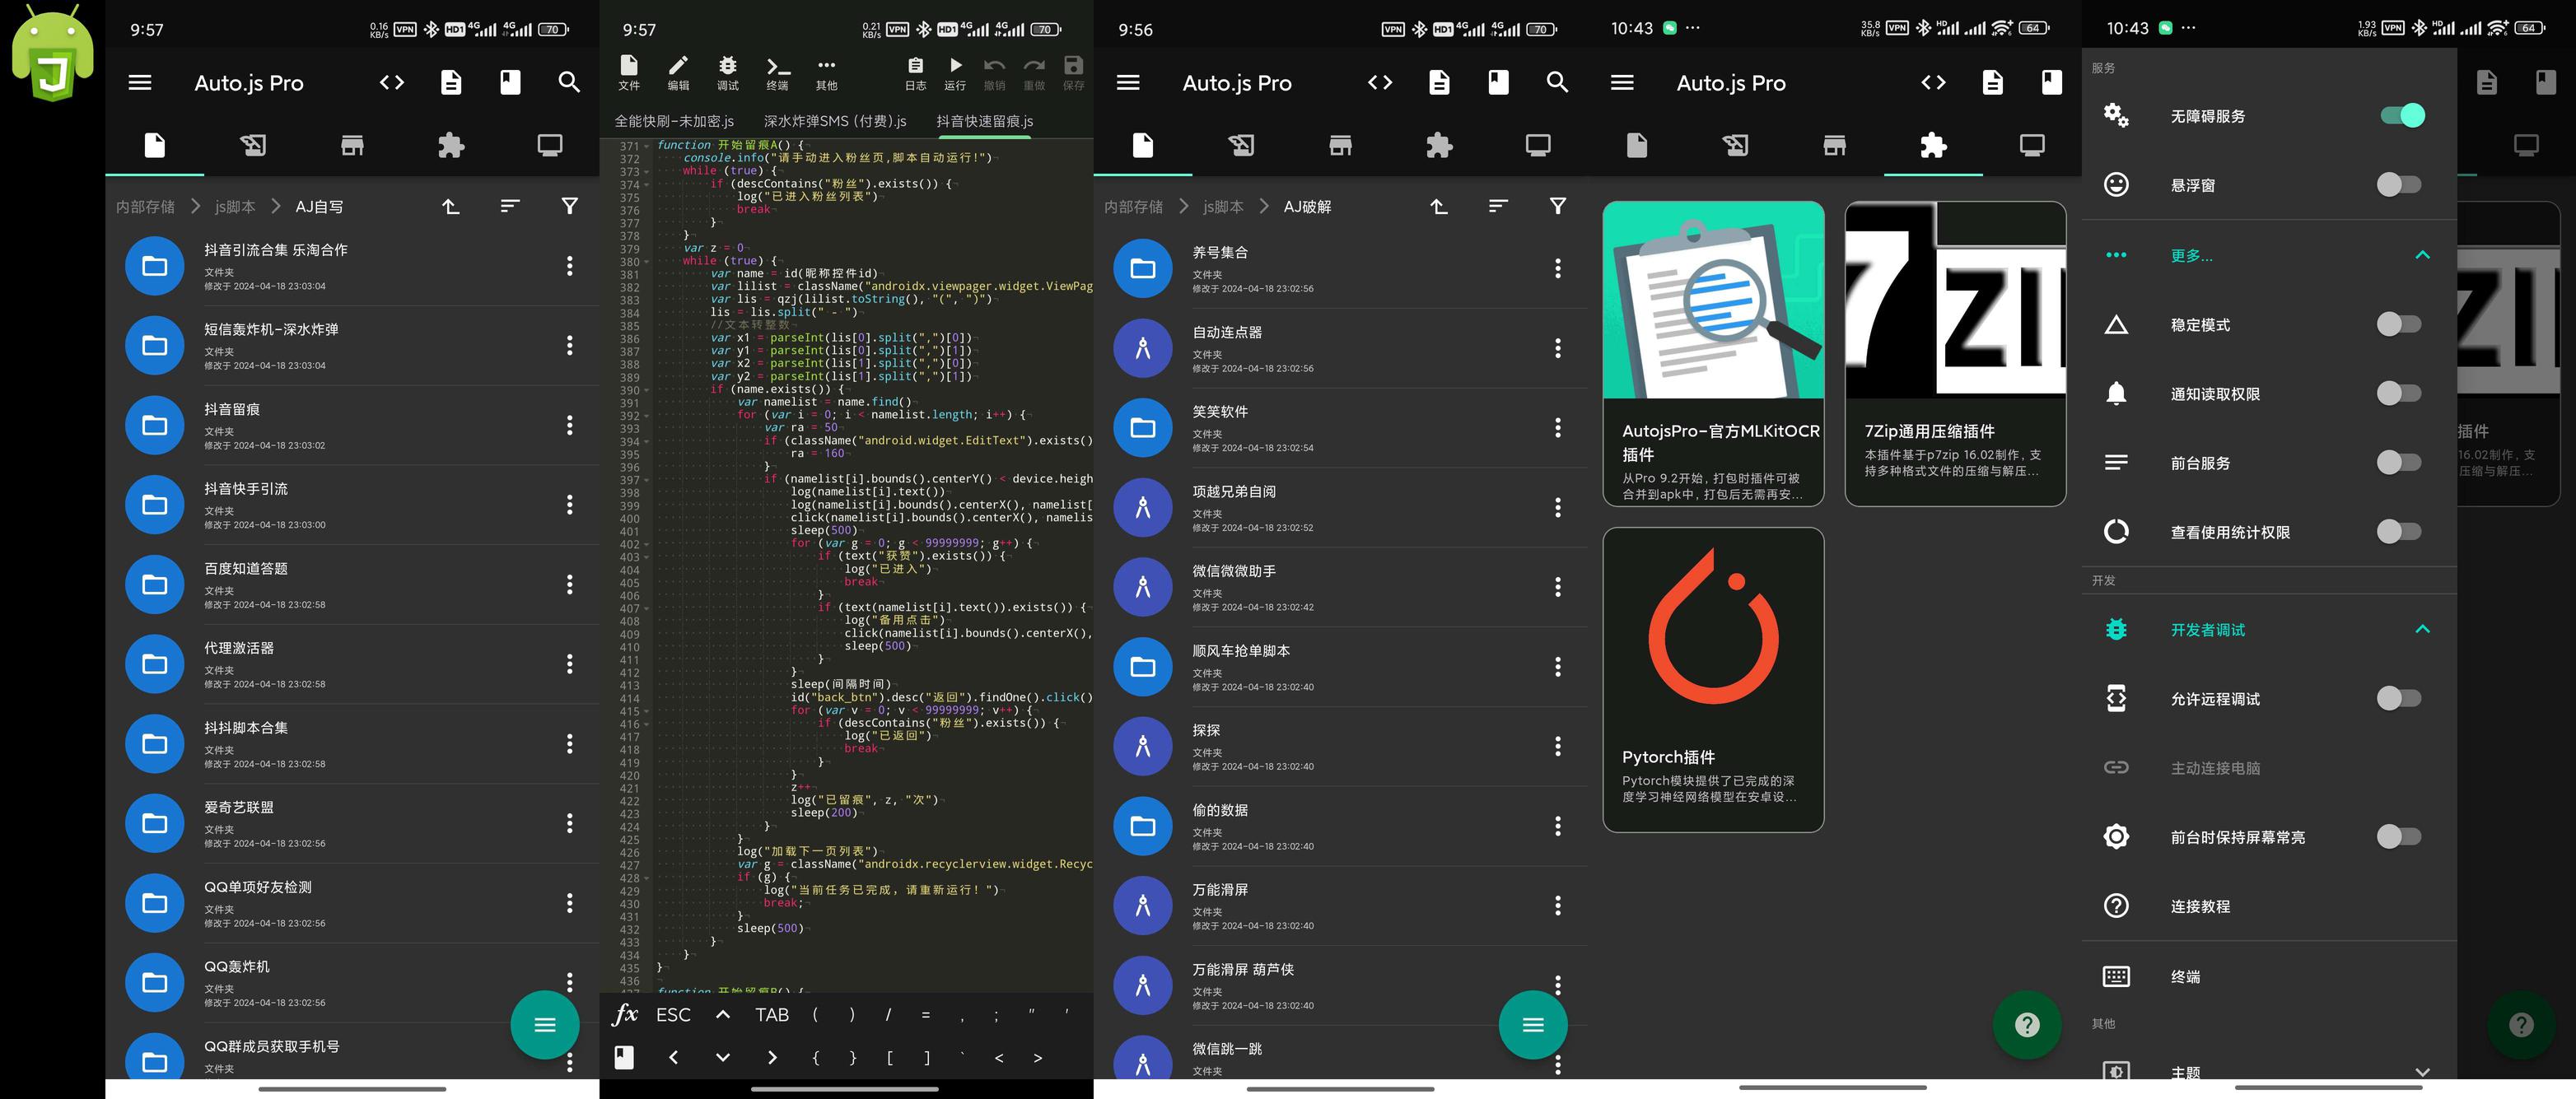Viewport: 2576px width, 1099px height.
Task: Enable the 允许远程调试 switch
Action: 2399,698
